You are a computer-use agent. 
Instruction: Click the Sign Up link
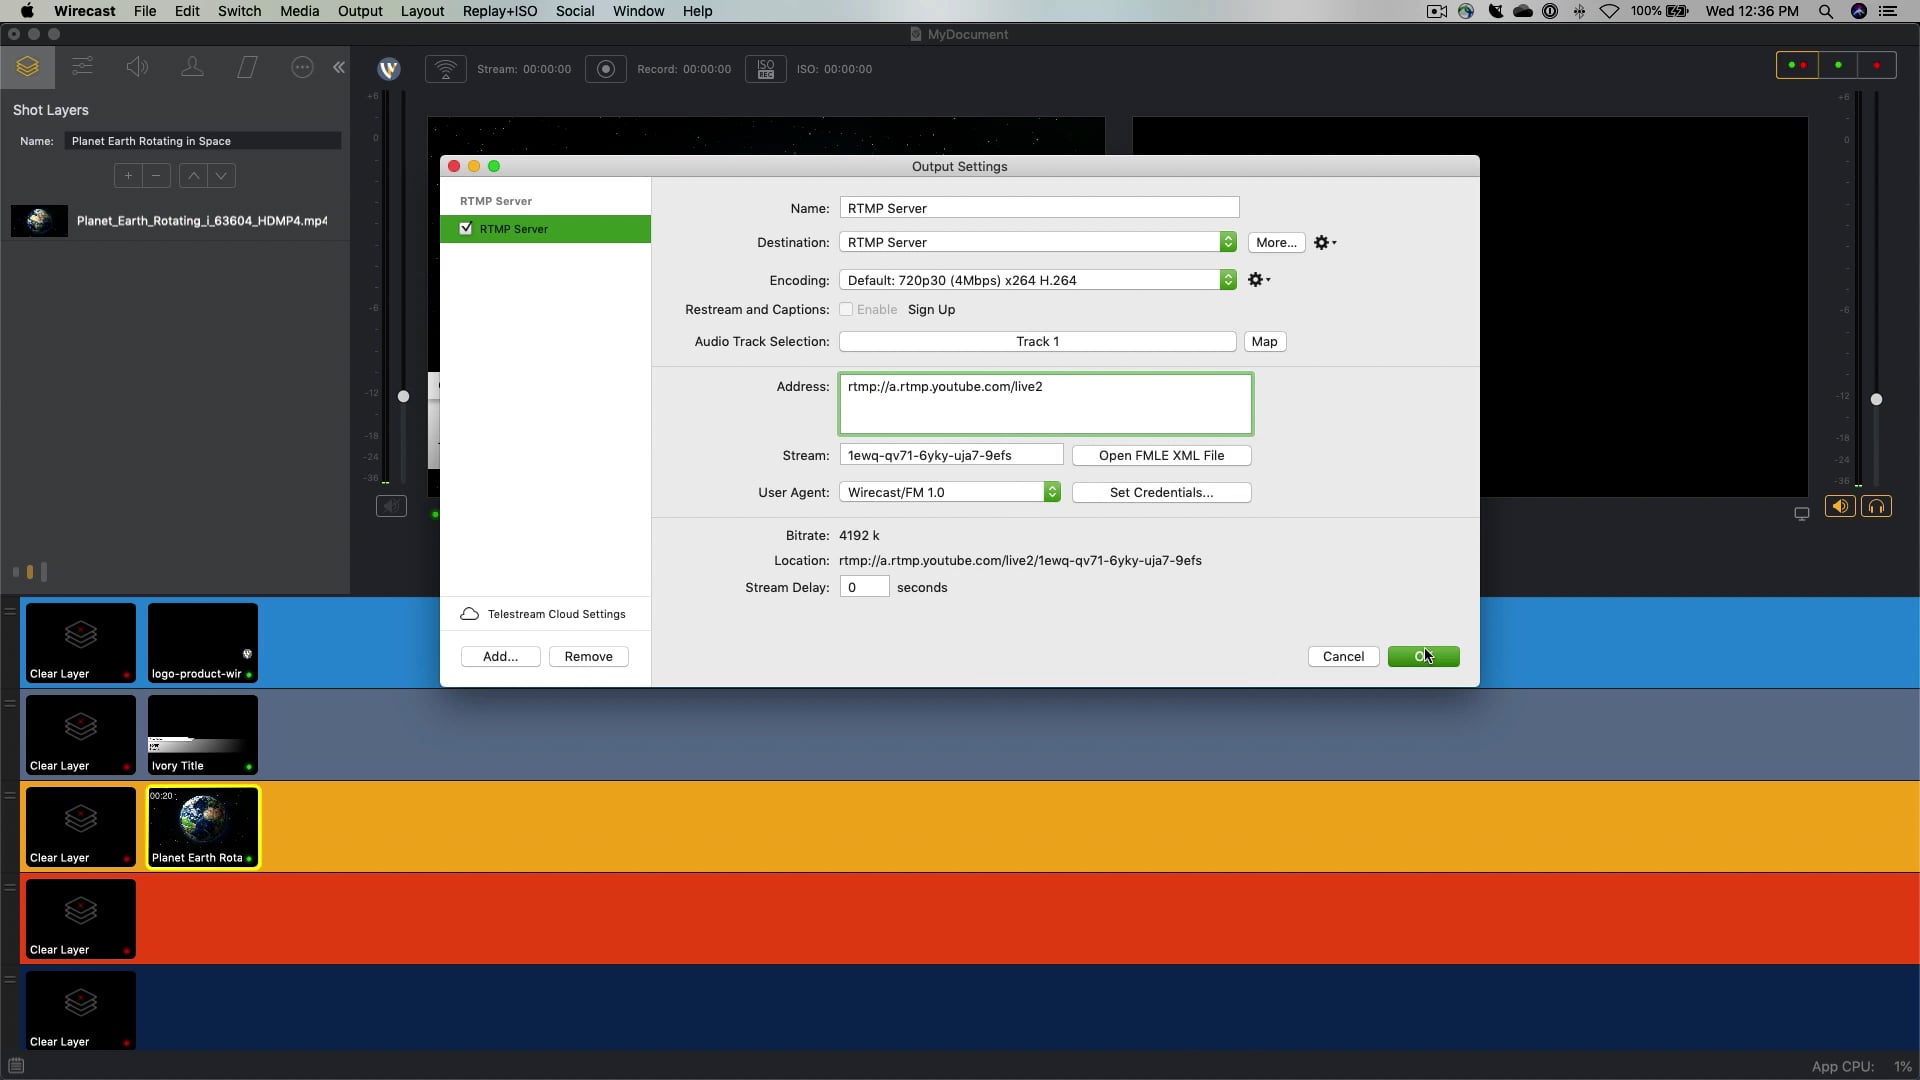931,310
